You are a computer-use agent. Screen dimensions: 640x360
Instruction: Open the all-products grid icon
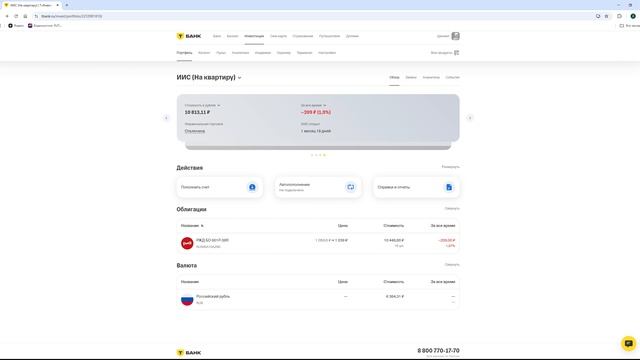click(456, 53)
